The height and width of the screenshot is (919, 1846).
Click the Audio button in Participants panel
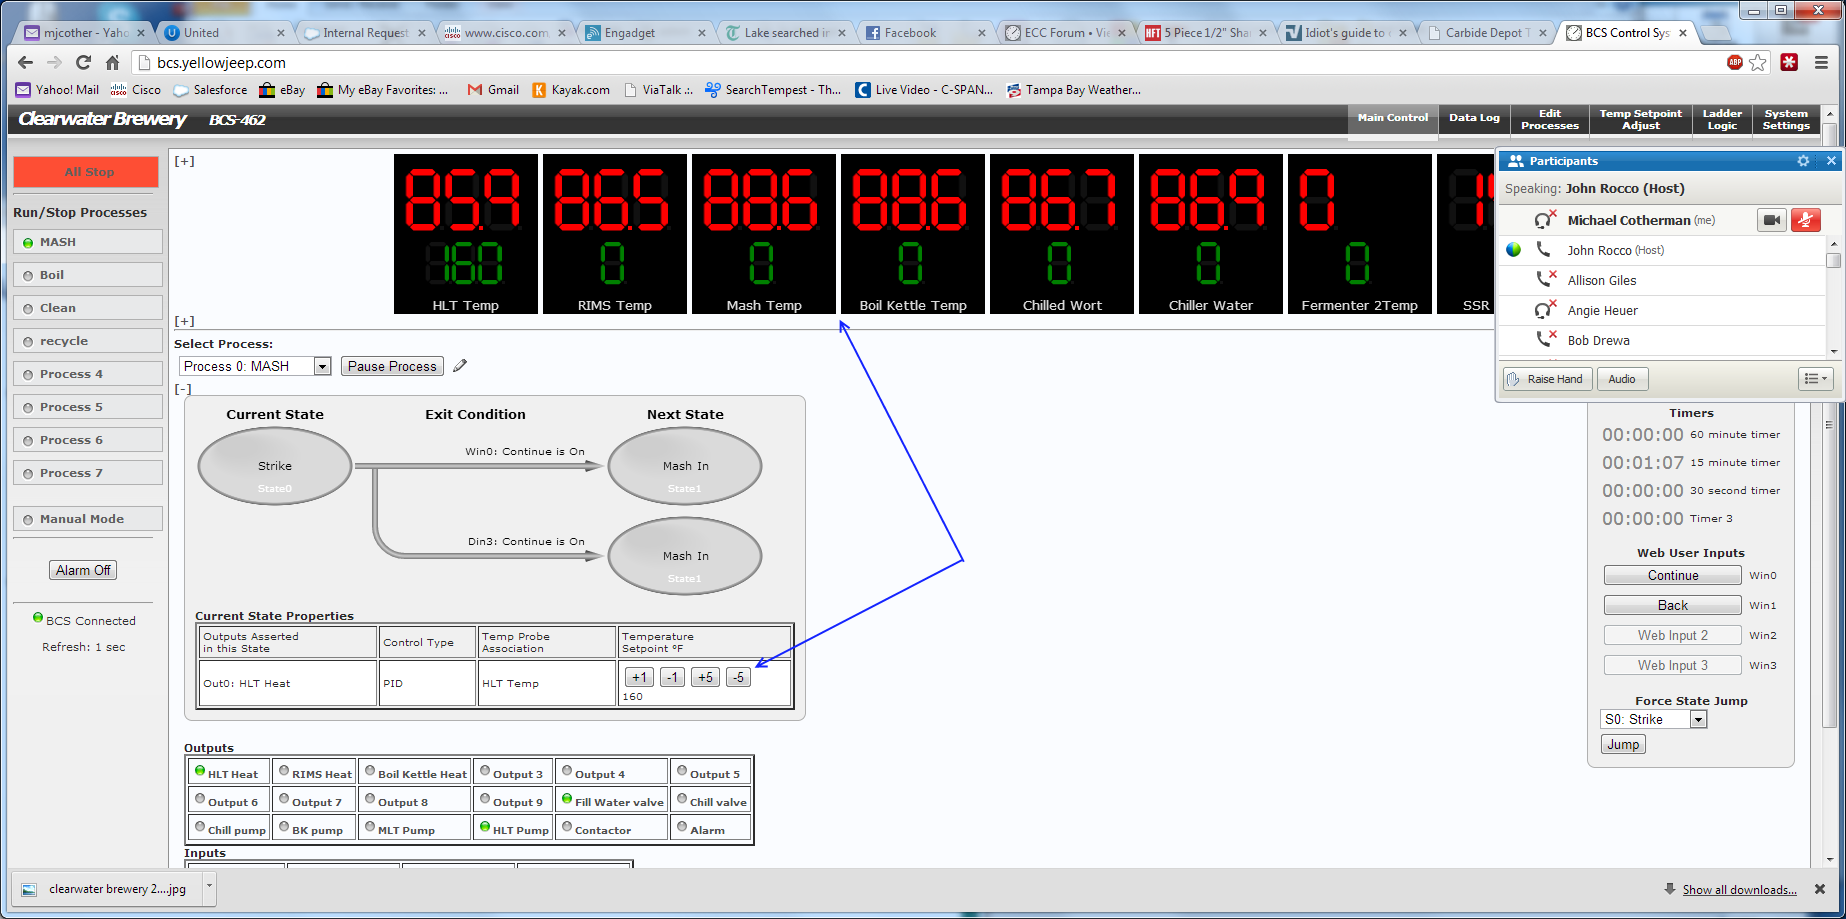coord(1622,379)
